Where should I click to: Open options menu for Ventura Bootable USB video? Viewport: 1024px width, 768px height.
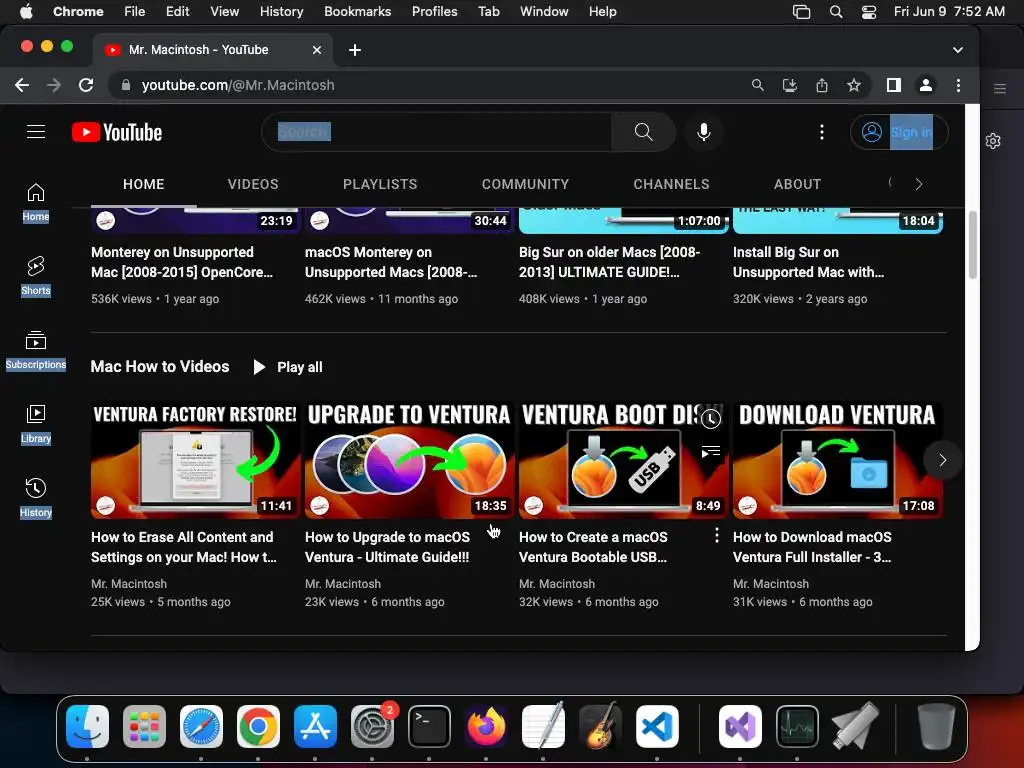716,536
